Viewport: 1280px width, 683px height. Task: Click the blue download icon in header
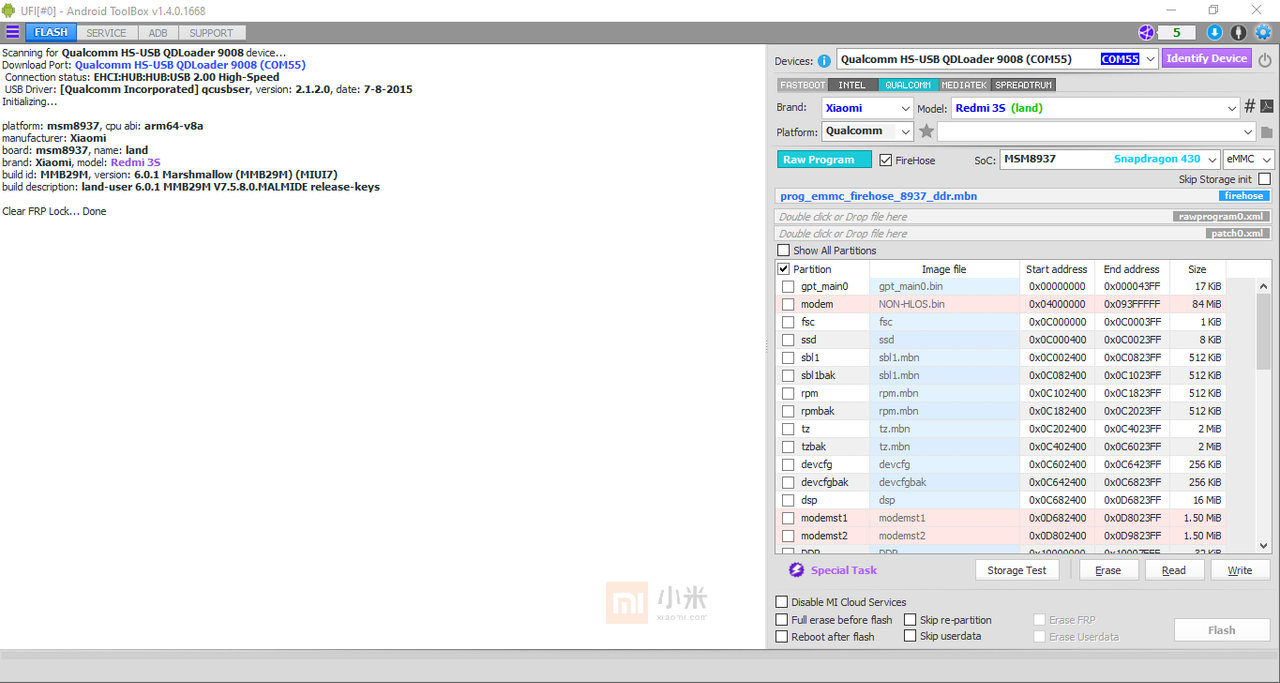1215,32
